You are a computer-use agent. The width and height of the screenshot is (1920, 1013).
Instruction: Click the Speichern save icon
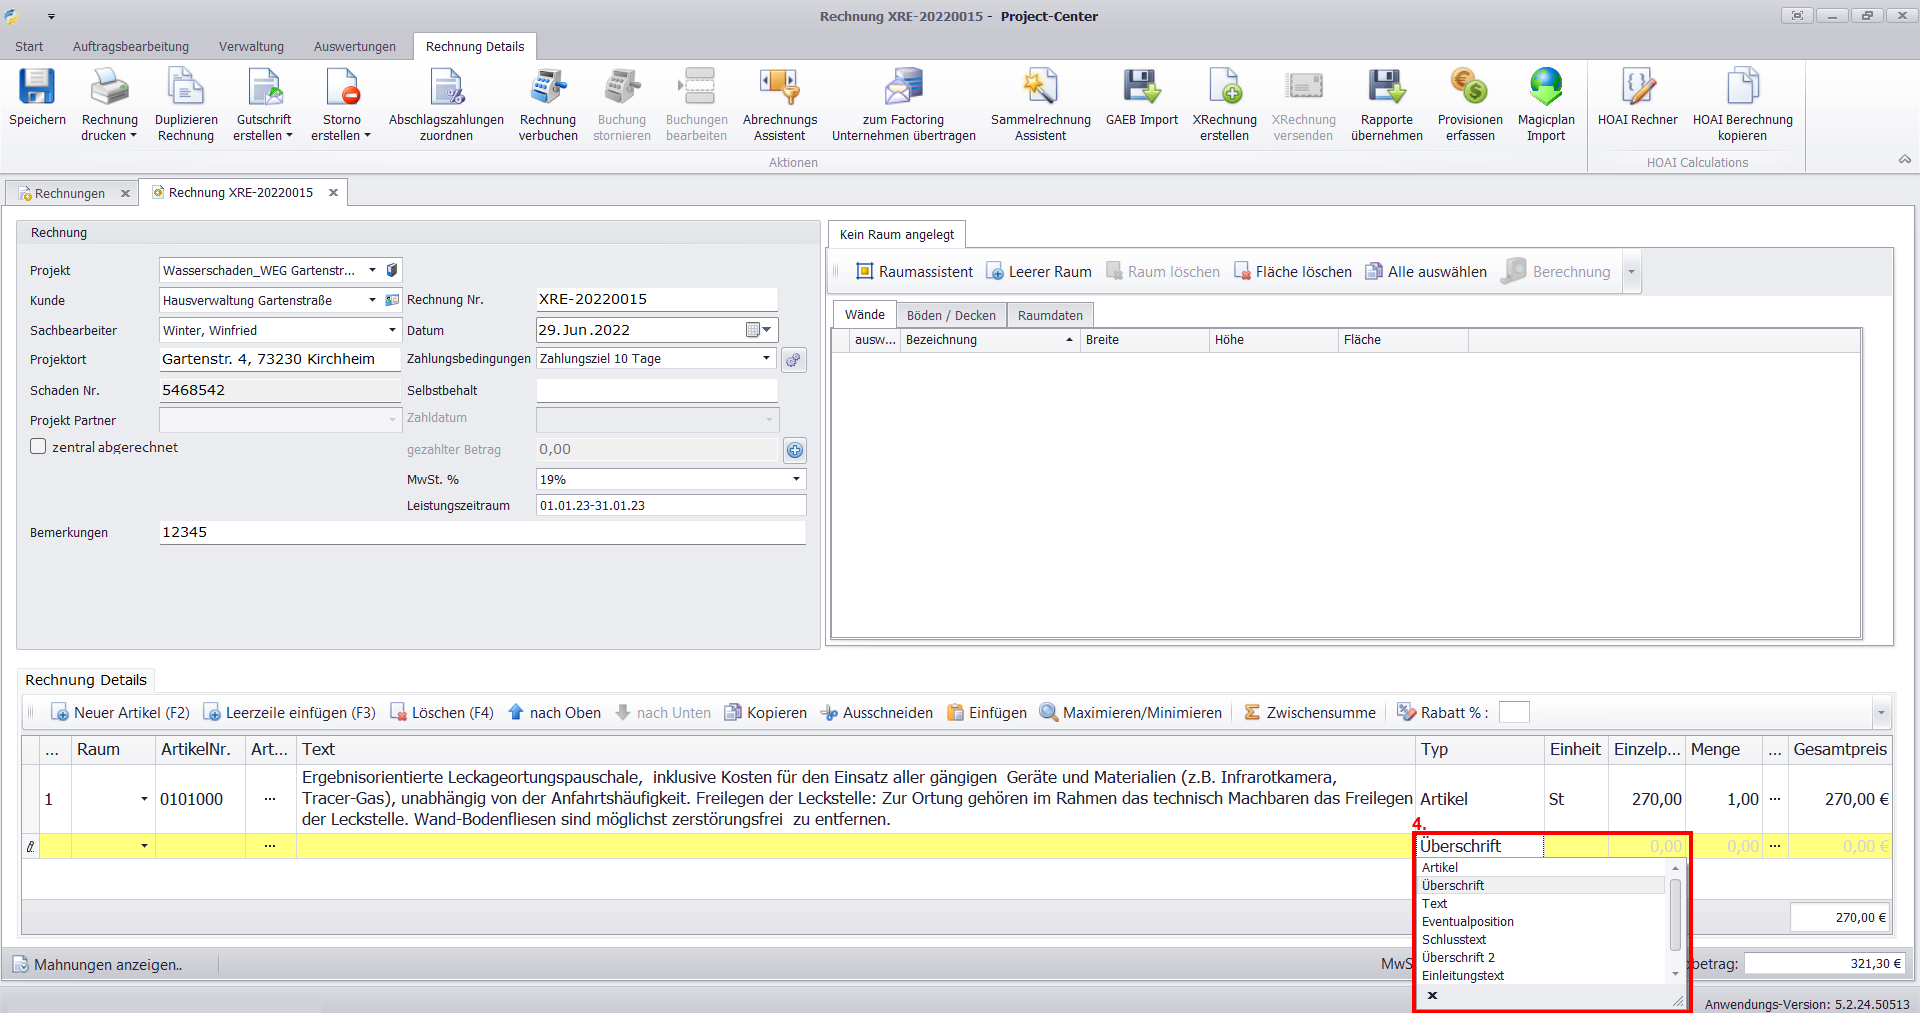pos(37,88)
